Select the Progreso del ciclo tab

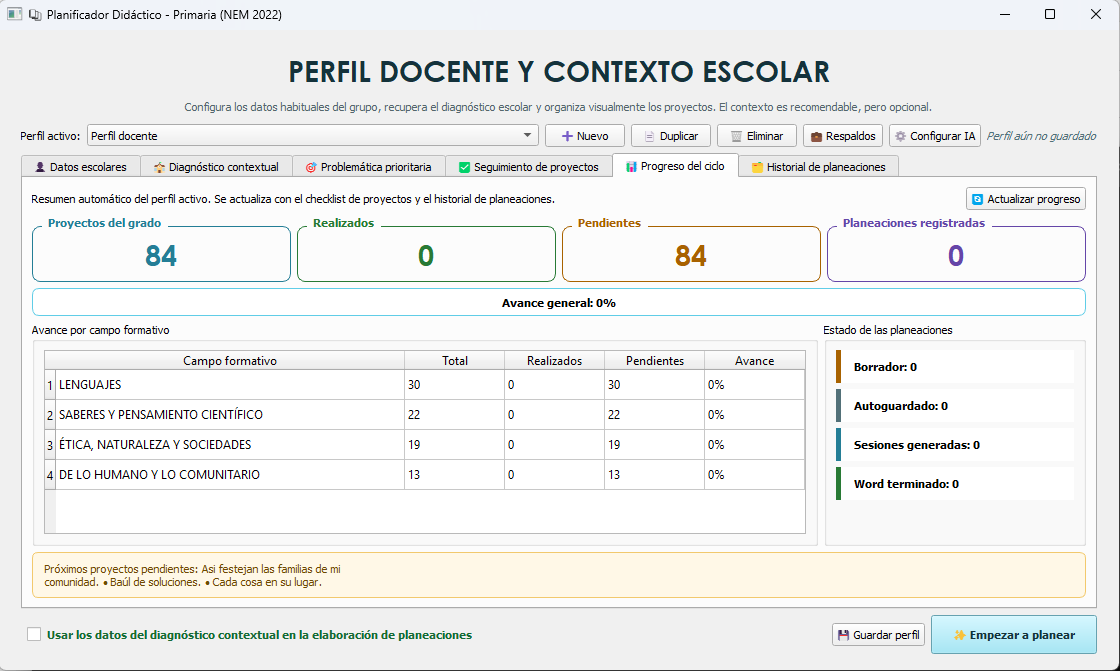(x=675, y=165)
